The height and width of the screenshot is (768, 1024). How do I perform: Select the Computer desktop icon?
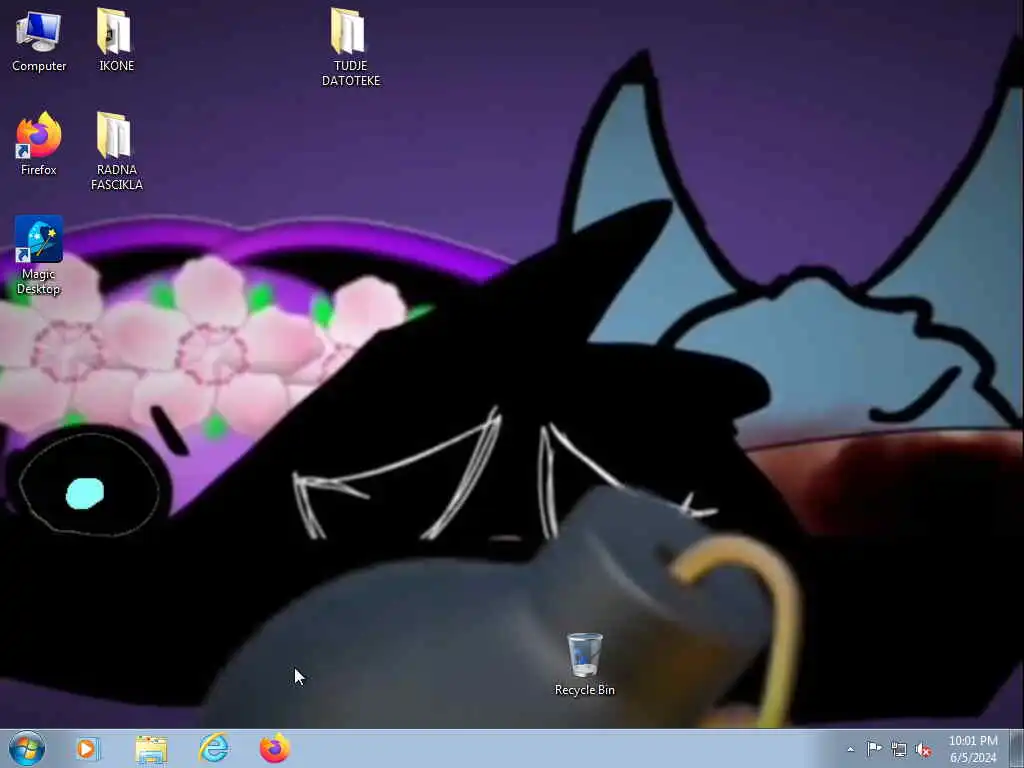[x=39, y=41]
